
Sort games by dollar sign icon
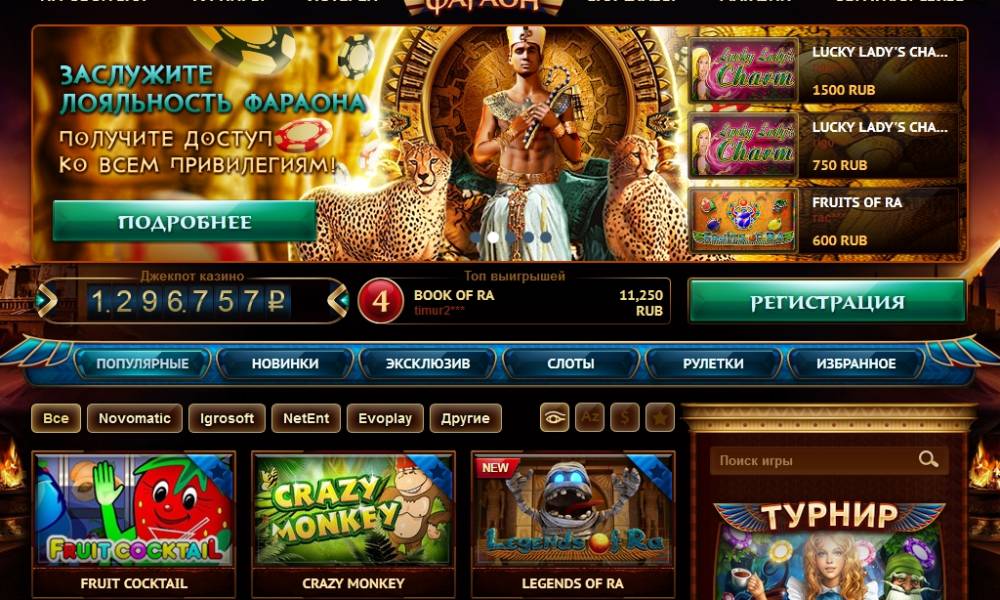(x=624, y=418)
